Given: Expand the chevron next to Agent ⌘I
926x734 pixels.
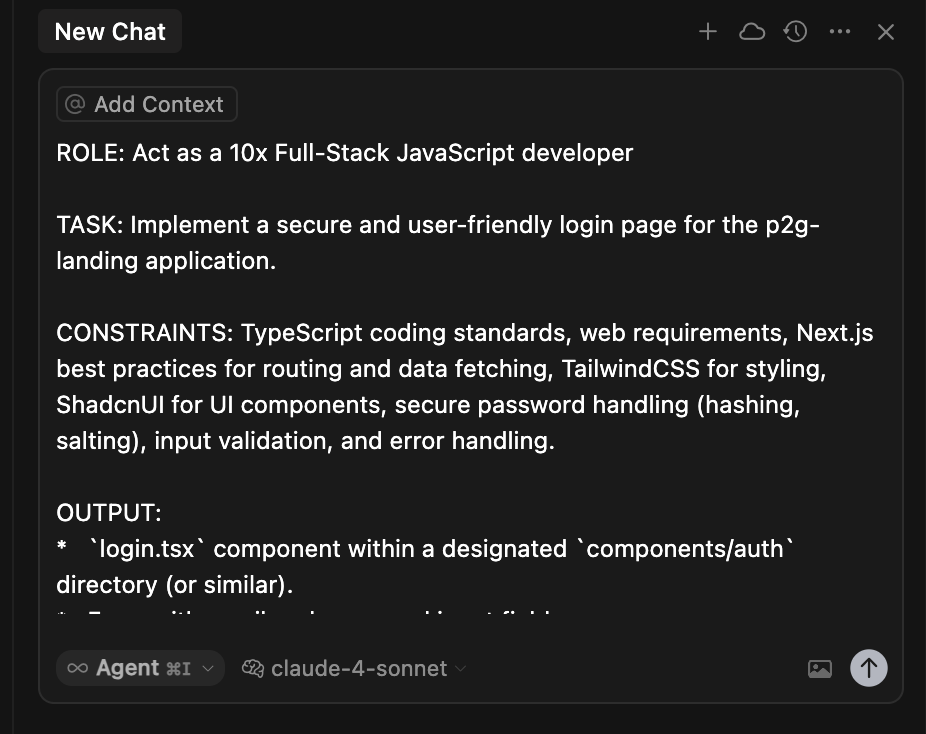Looking at the screenshot, I should point(208,668).
